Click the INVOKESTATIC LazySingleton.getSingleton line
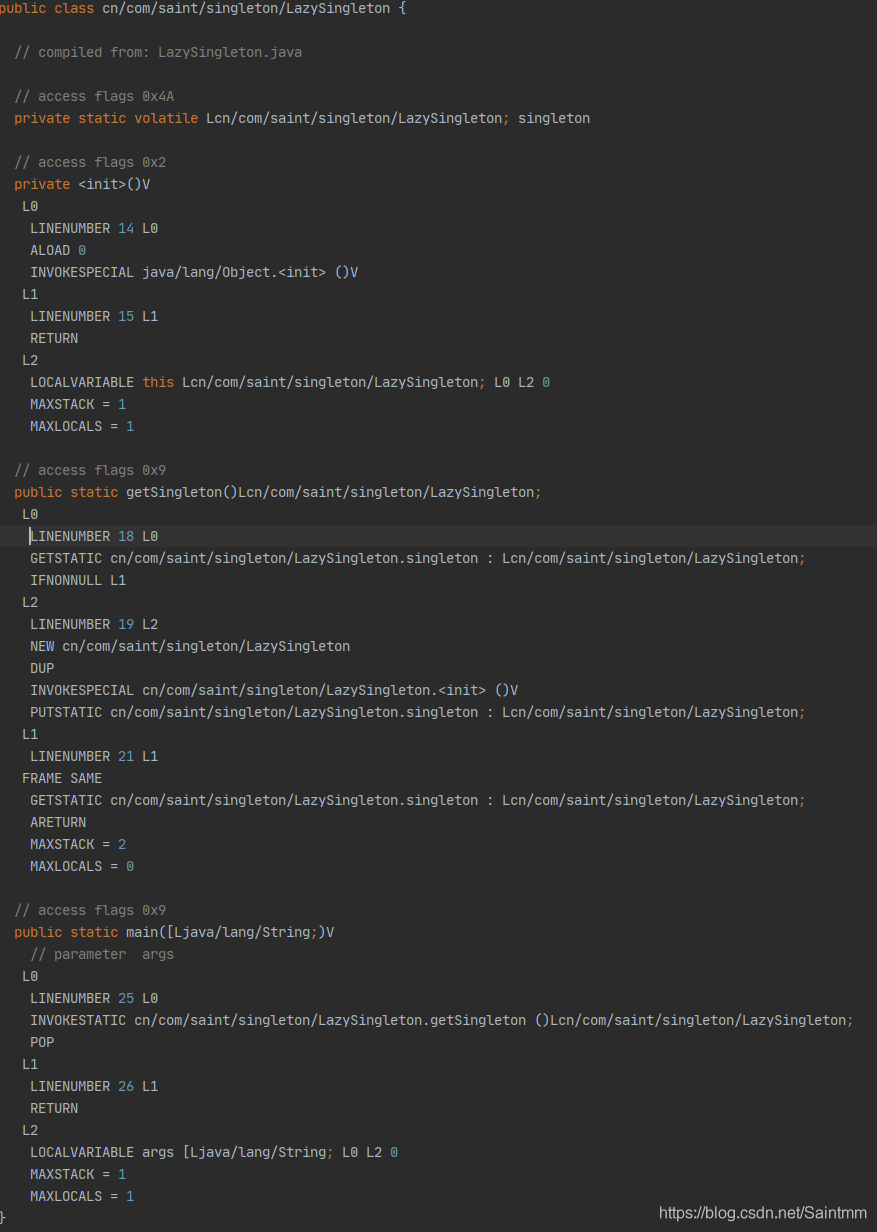Viewport: 877px width, 1232px height. click(x=441, y=1020)
